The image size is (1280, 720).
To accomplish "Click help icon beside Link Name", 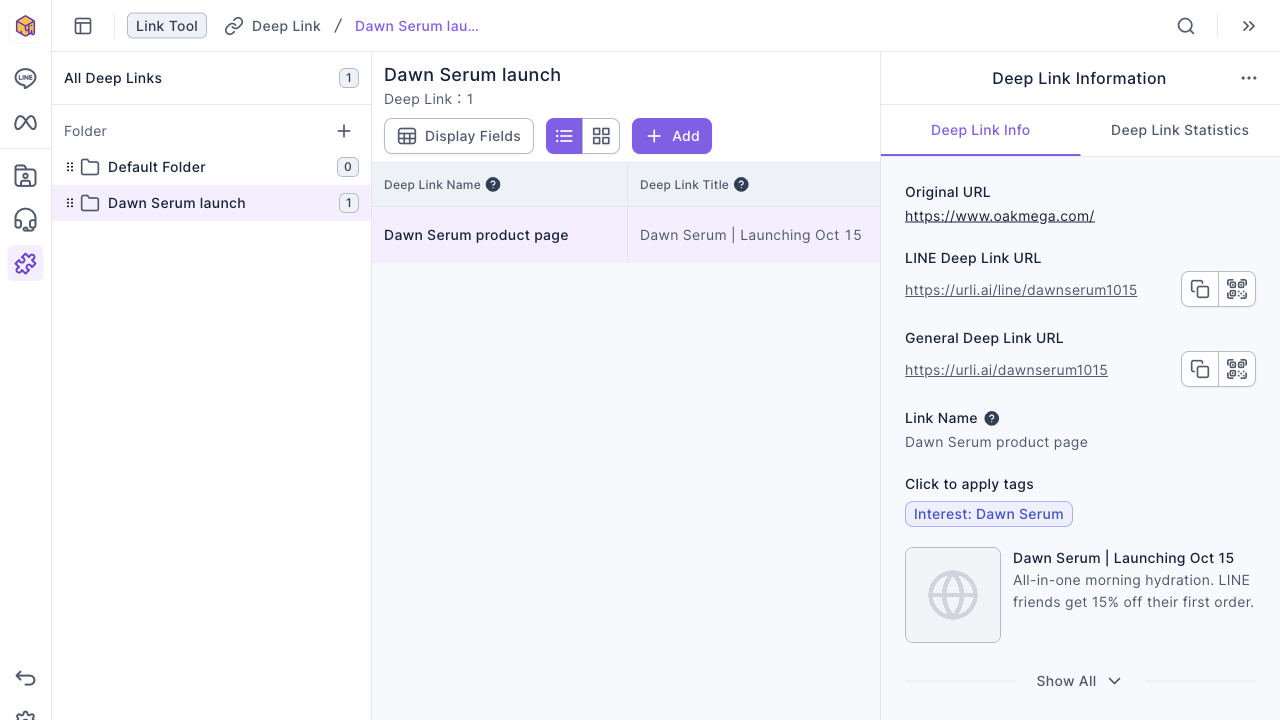I will point(992,418).
